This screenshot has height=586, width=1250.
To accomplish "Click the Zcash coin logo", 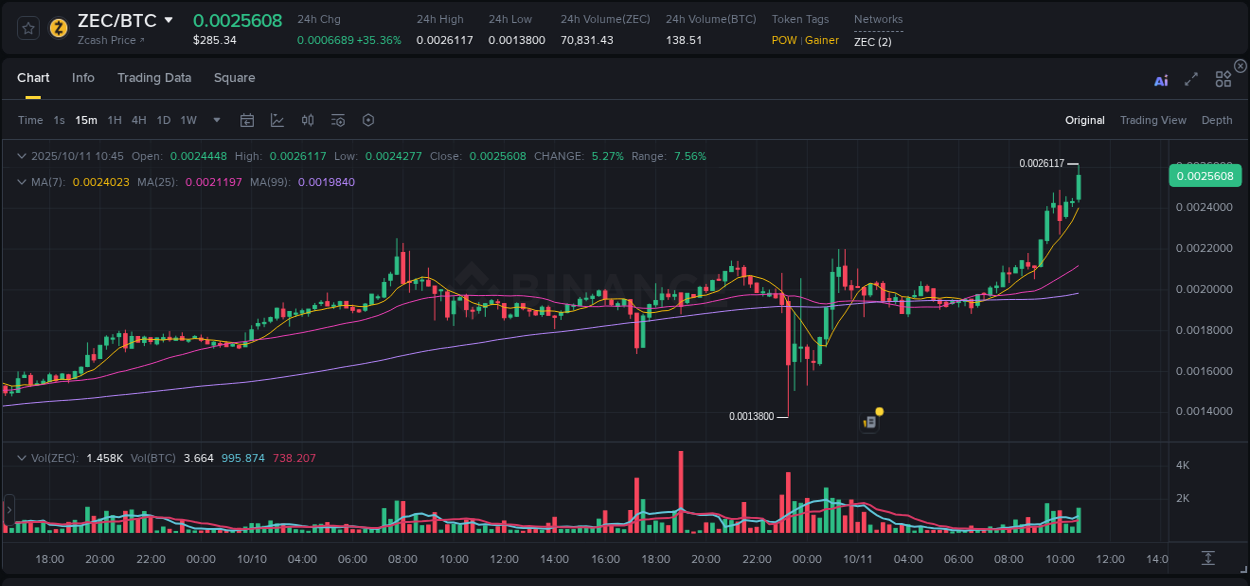I will tap(58, 25).
